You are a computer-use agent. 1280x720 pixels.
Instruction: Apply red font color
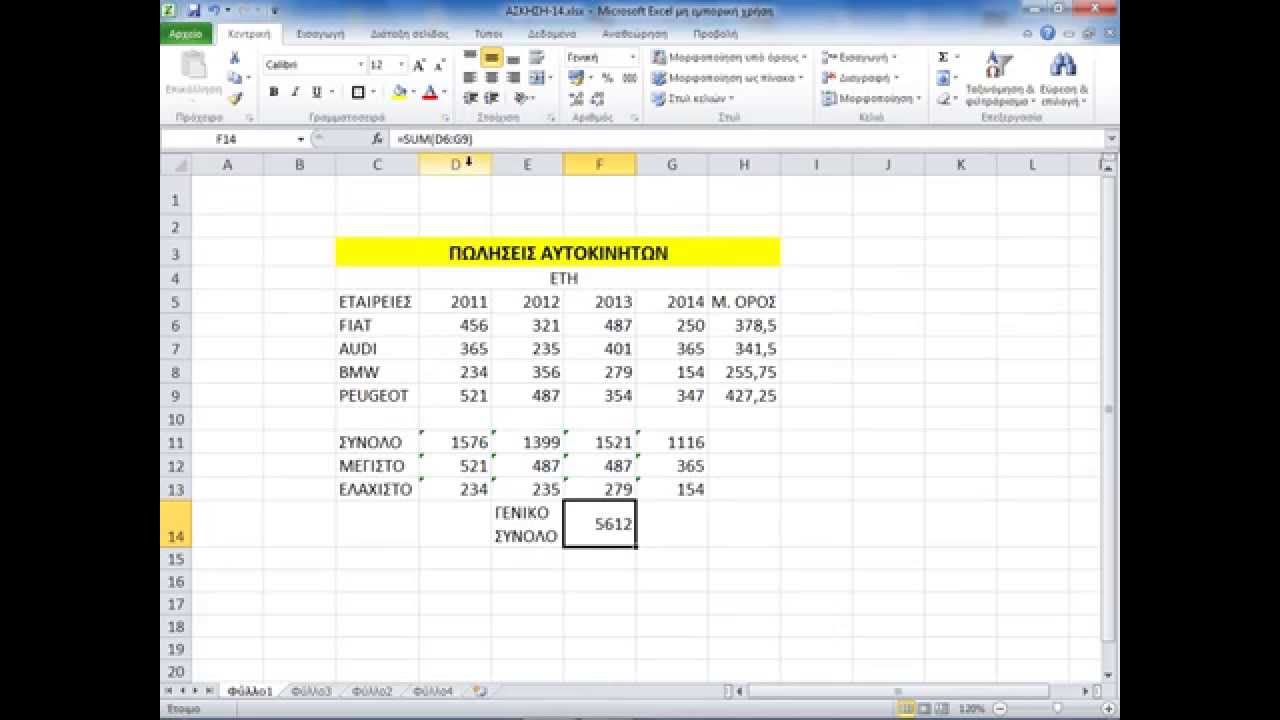(x=430, y=92)
